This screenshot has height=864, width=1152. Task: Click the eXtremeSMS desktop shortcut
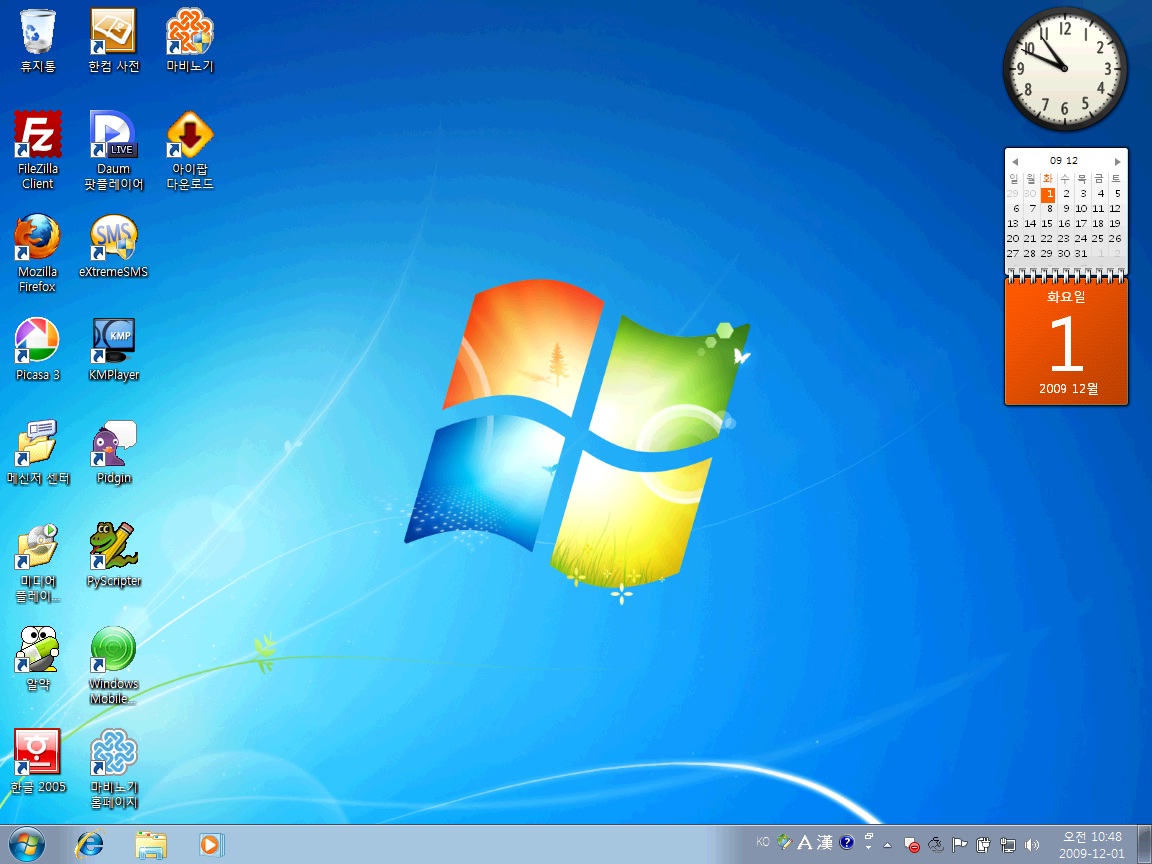click(x=113, y=246)
